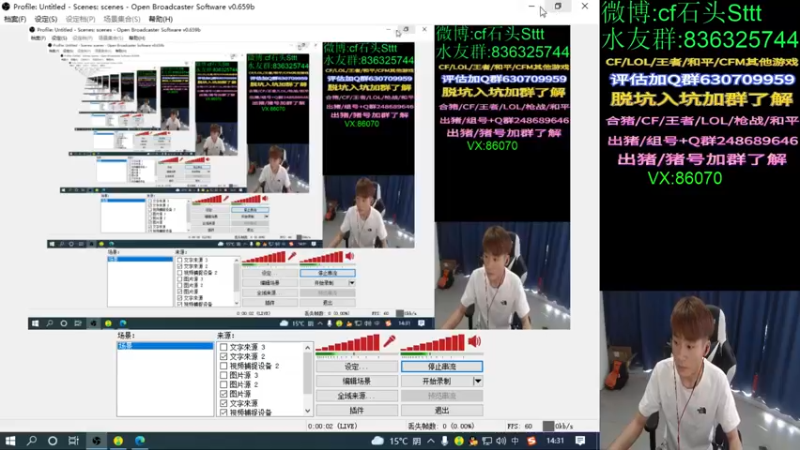Enable the 视频捕捉设备 2 source checkbox
This screenshot has height=450, width=800.
coord(223,366)
